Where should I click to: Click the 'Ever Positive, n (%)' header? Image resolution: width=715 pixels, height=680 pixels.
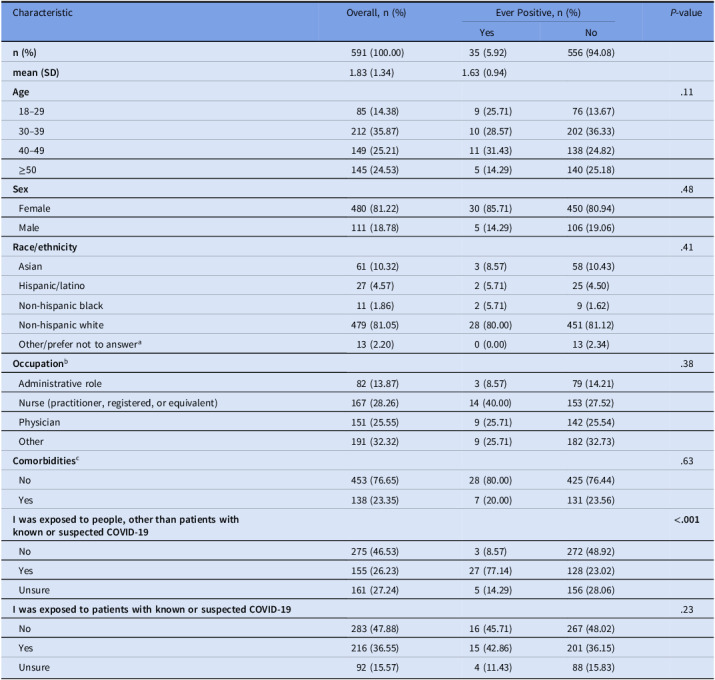538,13
